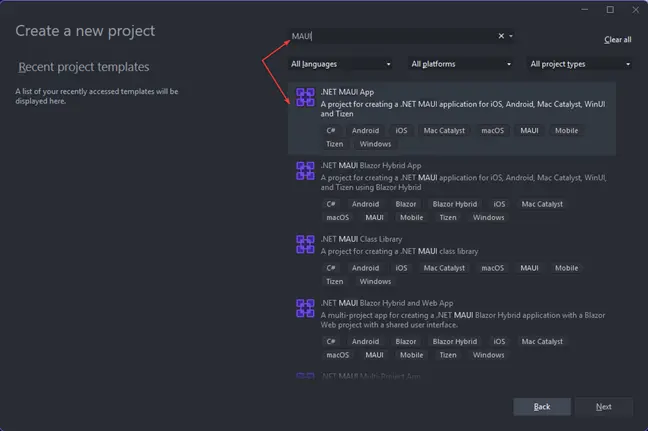Click iOS tag under .NET MAUI App
Image resolution: width=648 pixels, height=431 pixels.
[x=401, y=131]
